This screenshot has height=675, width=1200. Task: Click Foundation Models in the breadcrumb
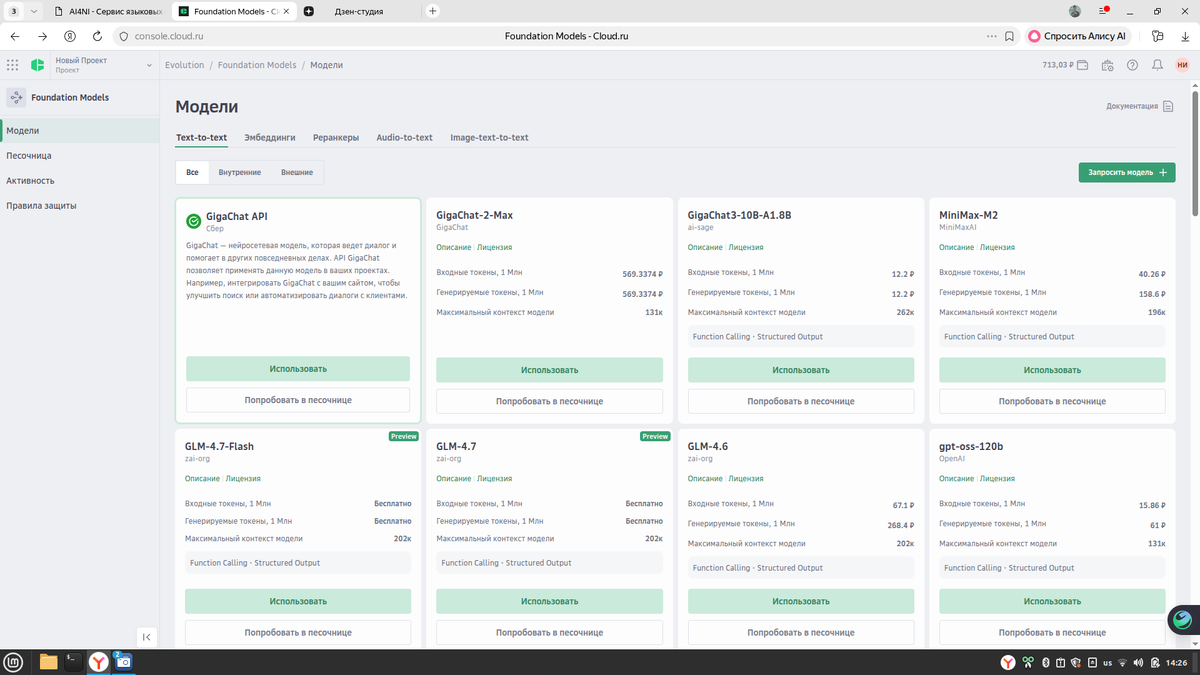point(257,65)
